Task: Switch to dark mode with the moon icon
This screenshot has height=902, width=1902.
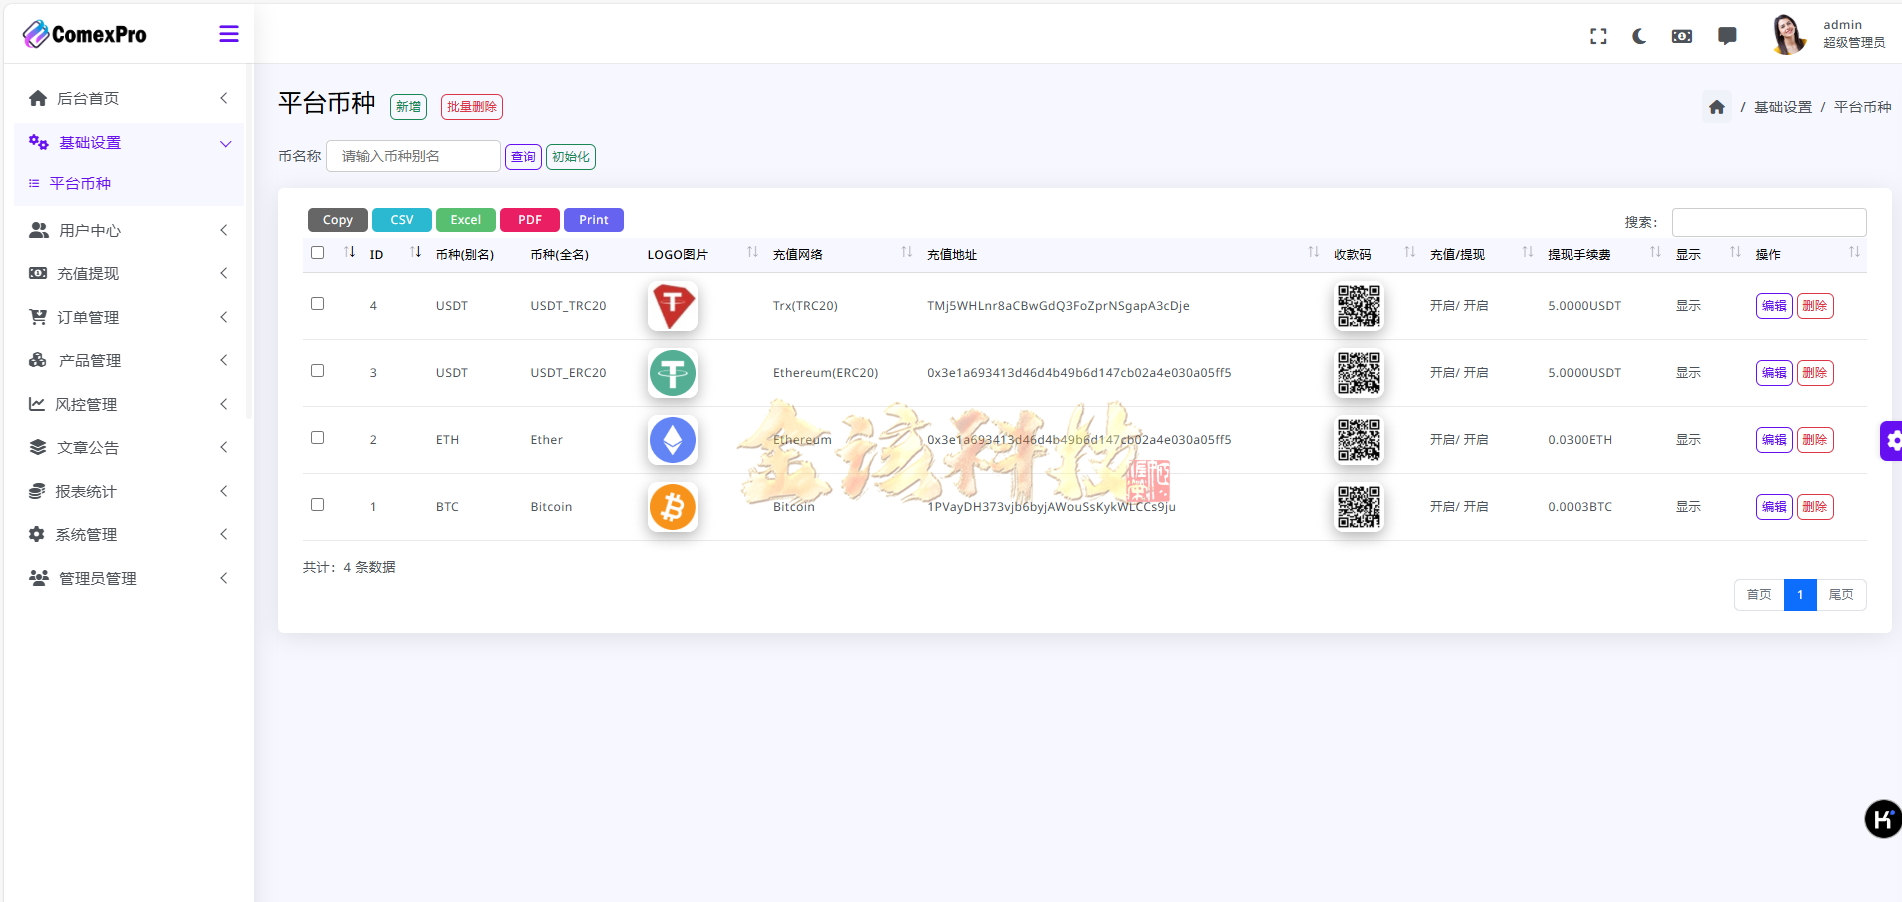Action: [x=1639, y=35]
